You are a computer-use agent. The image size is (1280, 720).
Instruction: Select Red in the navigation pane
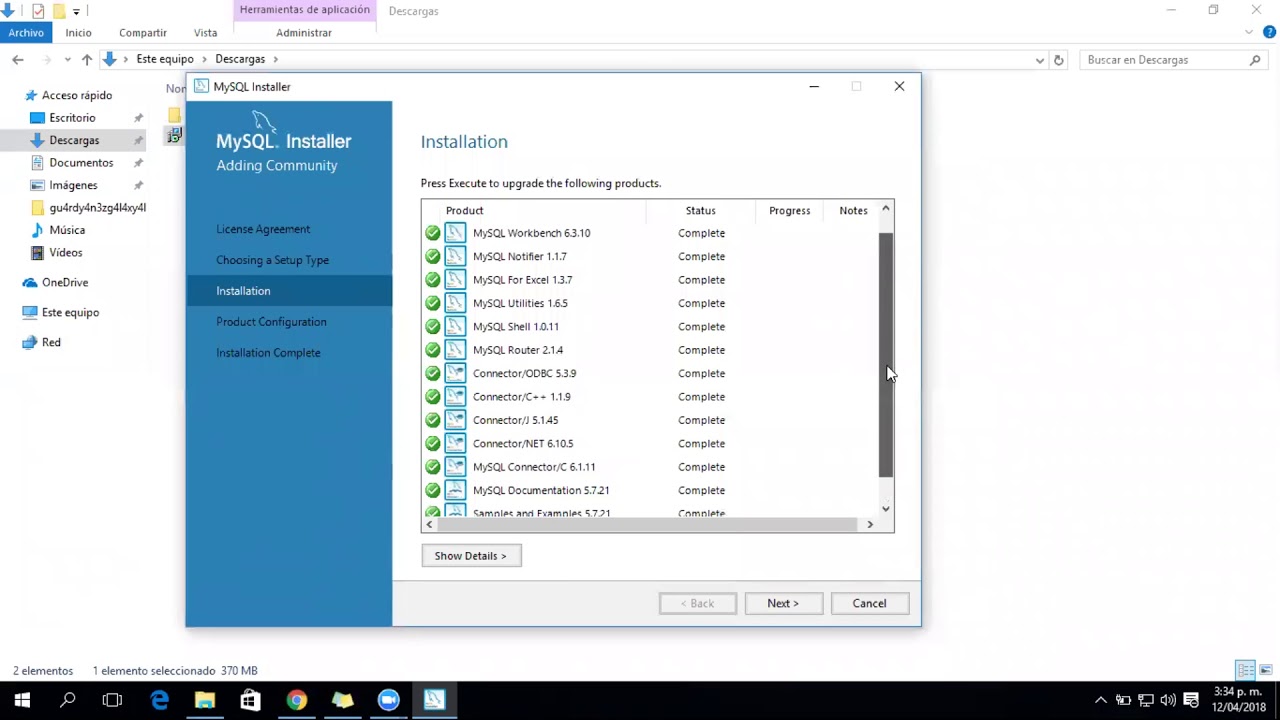coord(51,342)
